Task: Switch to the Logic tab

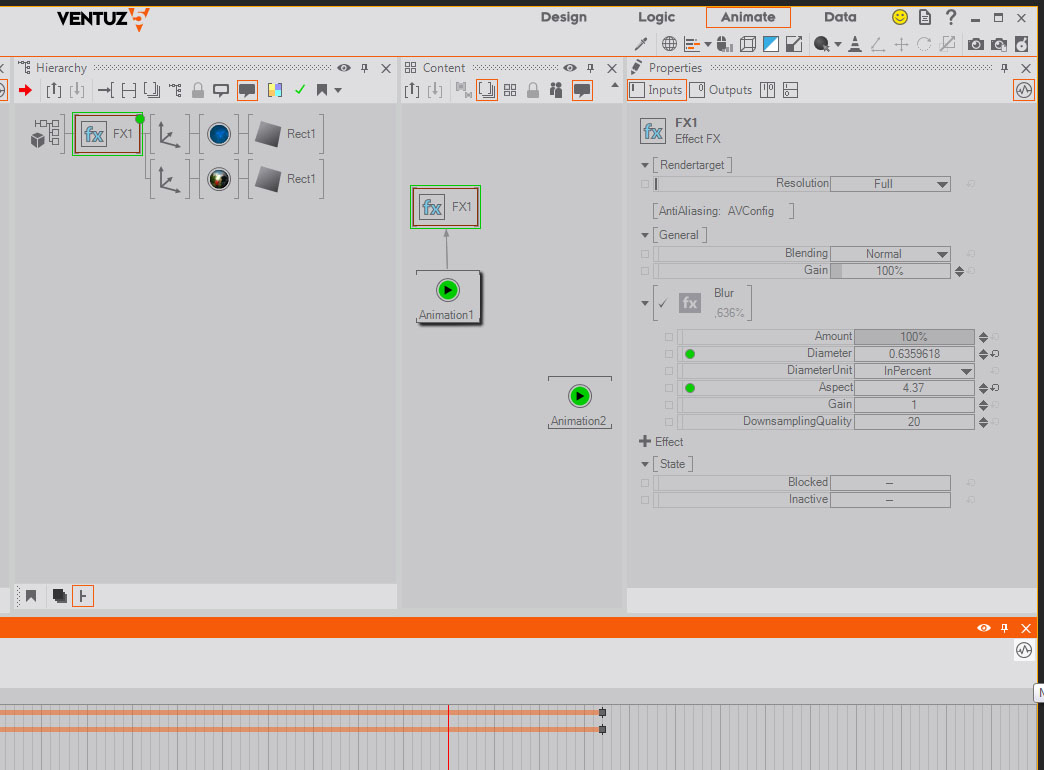Action: 656,17
